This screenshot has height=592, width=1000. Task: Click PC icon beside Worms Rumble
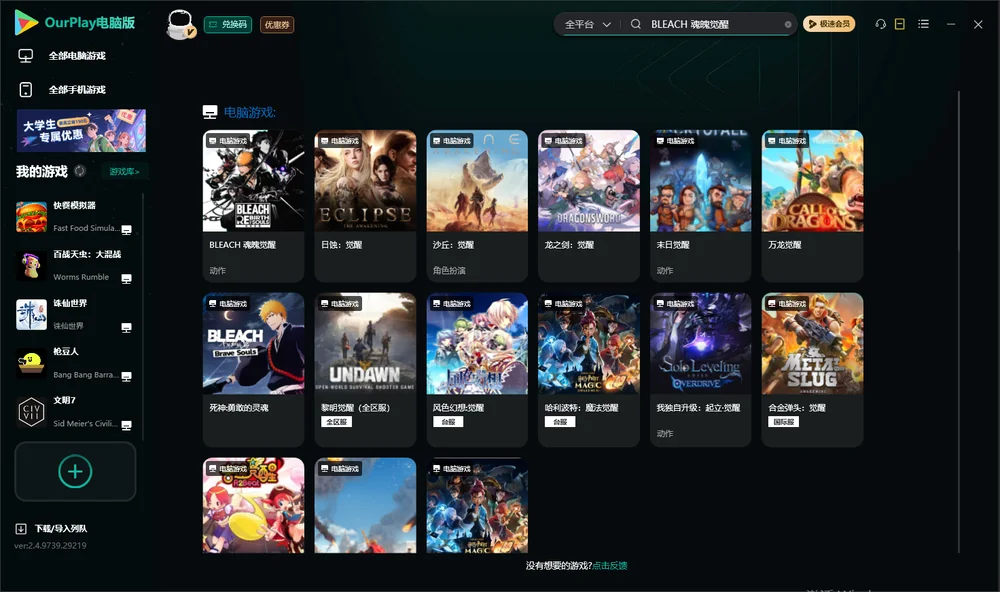coord(126,279)
